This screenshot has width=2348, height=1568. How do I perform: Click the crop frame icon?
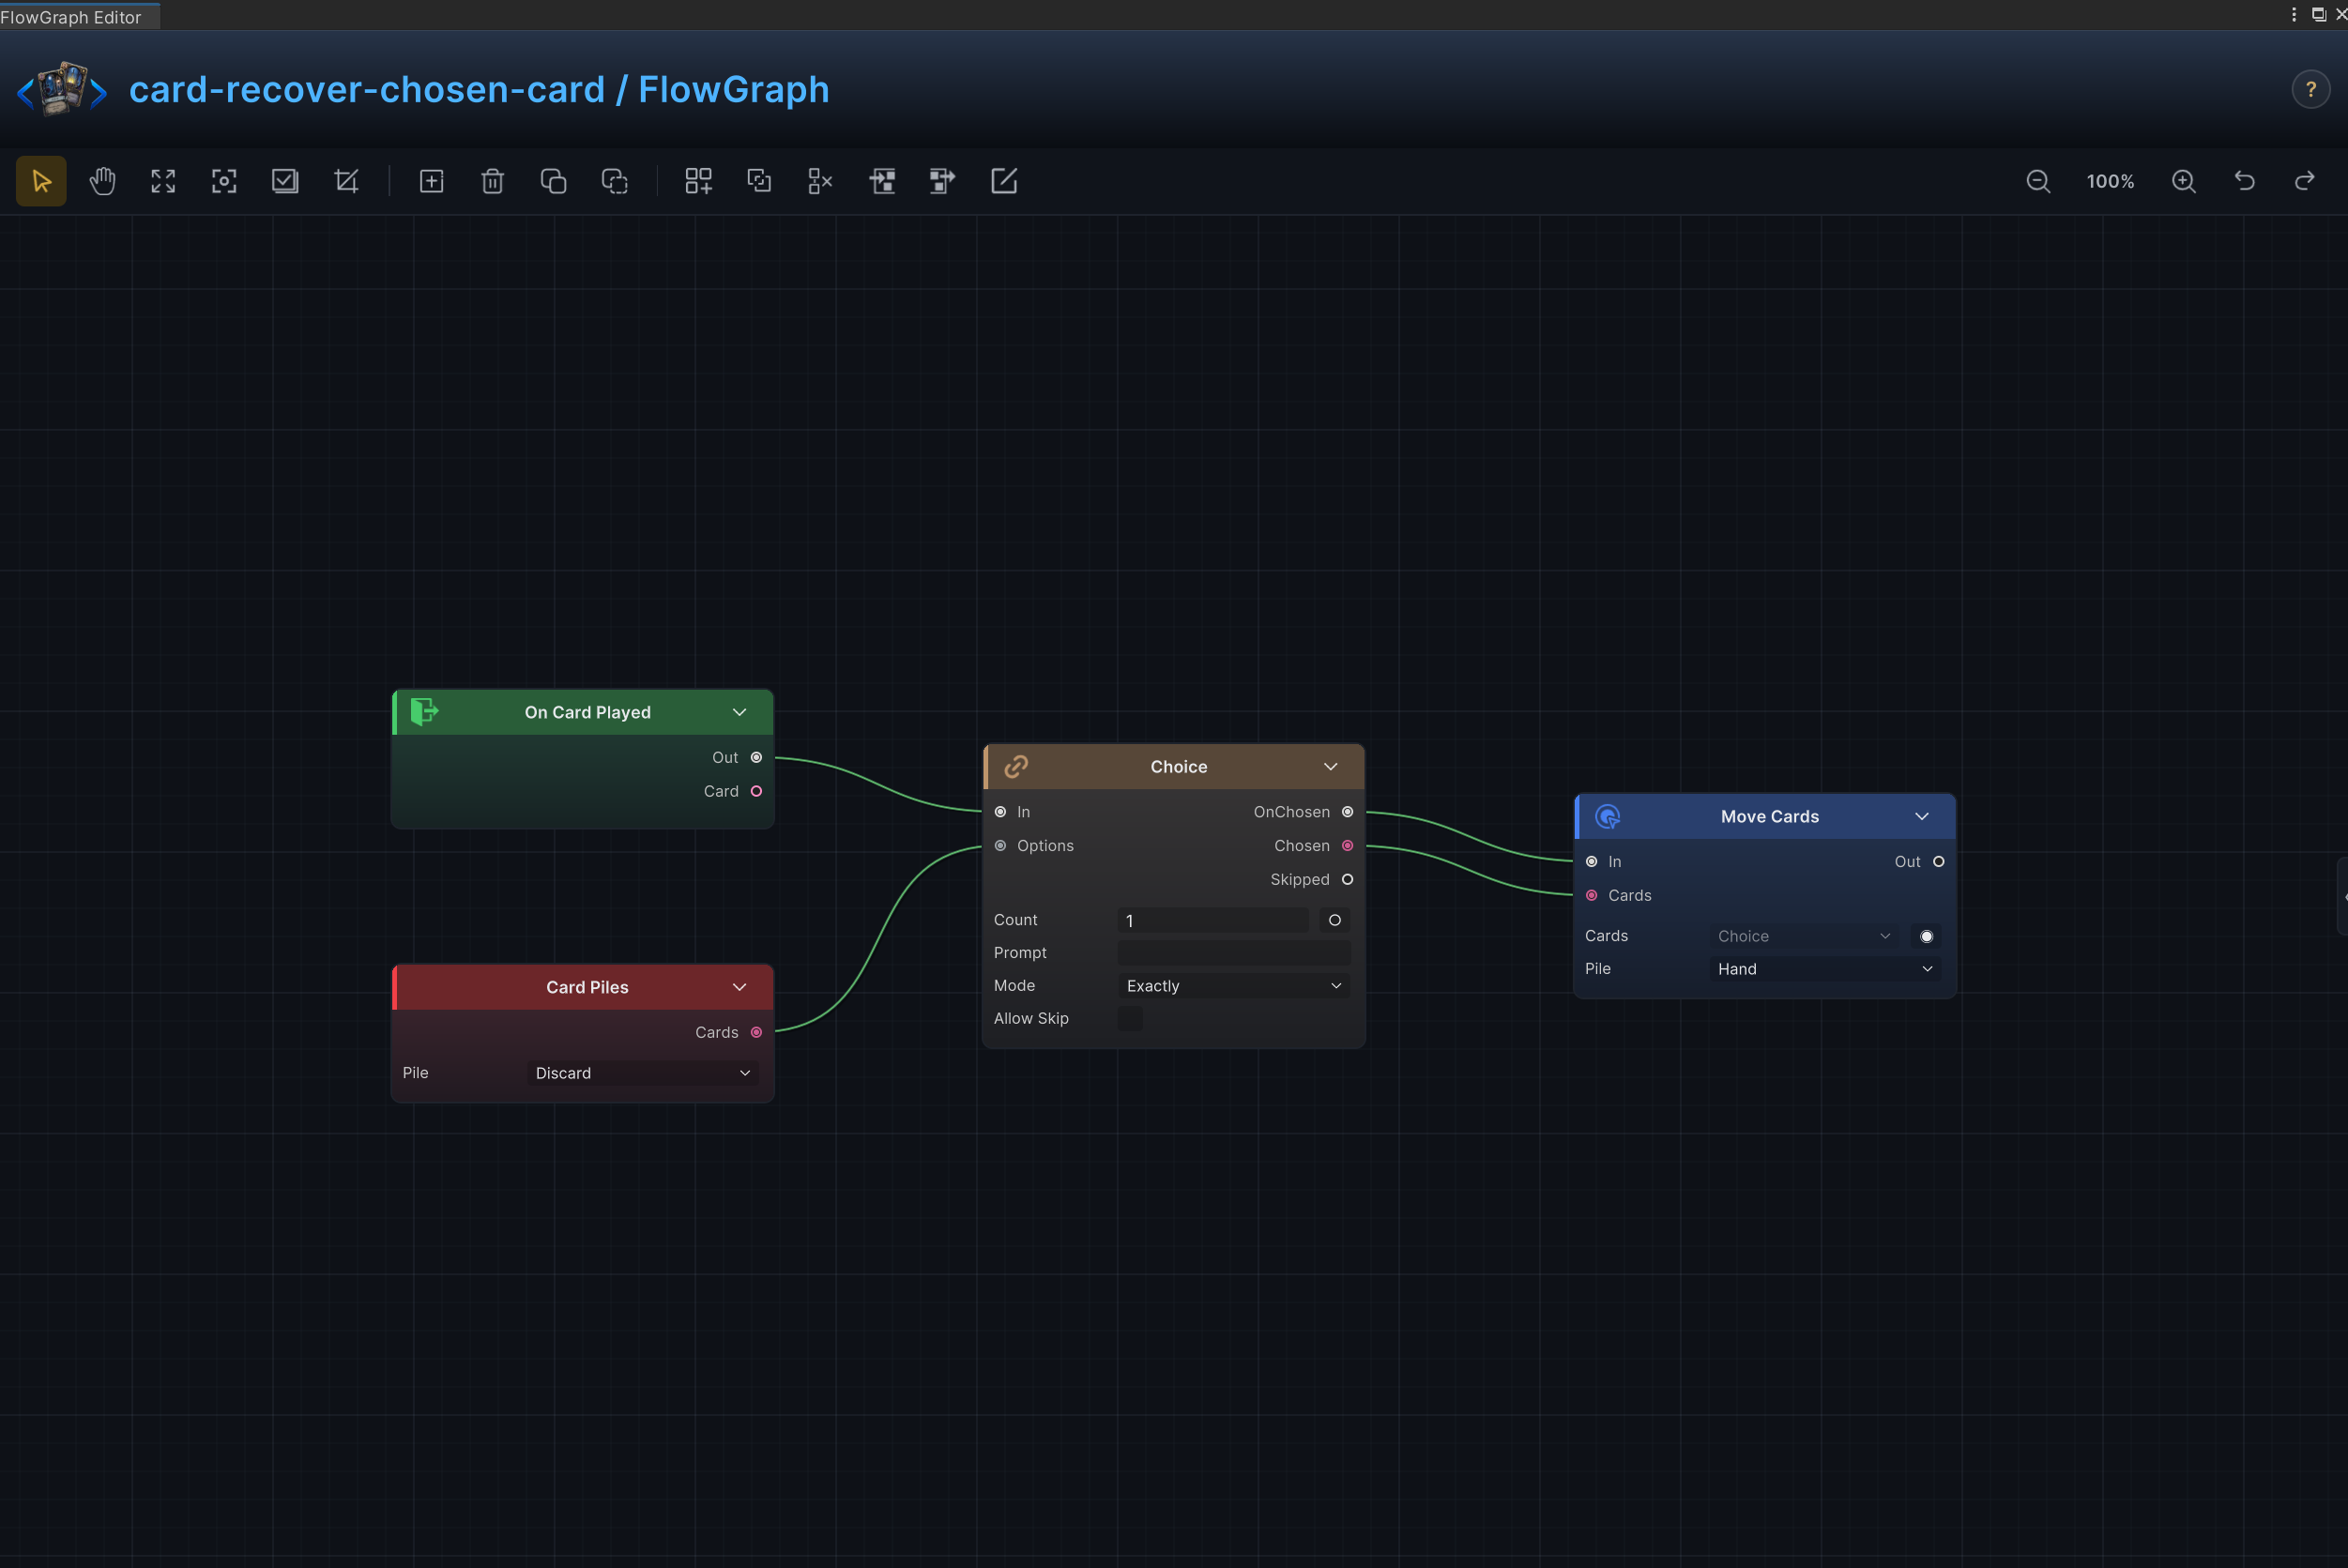point(346,181)
